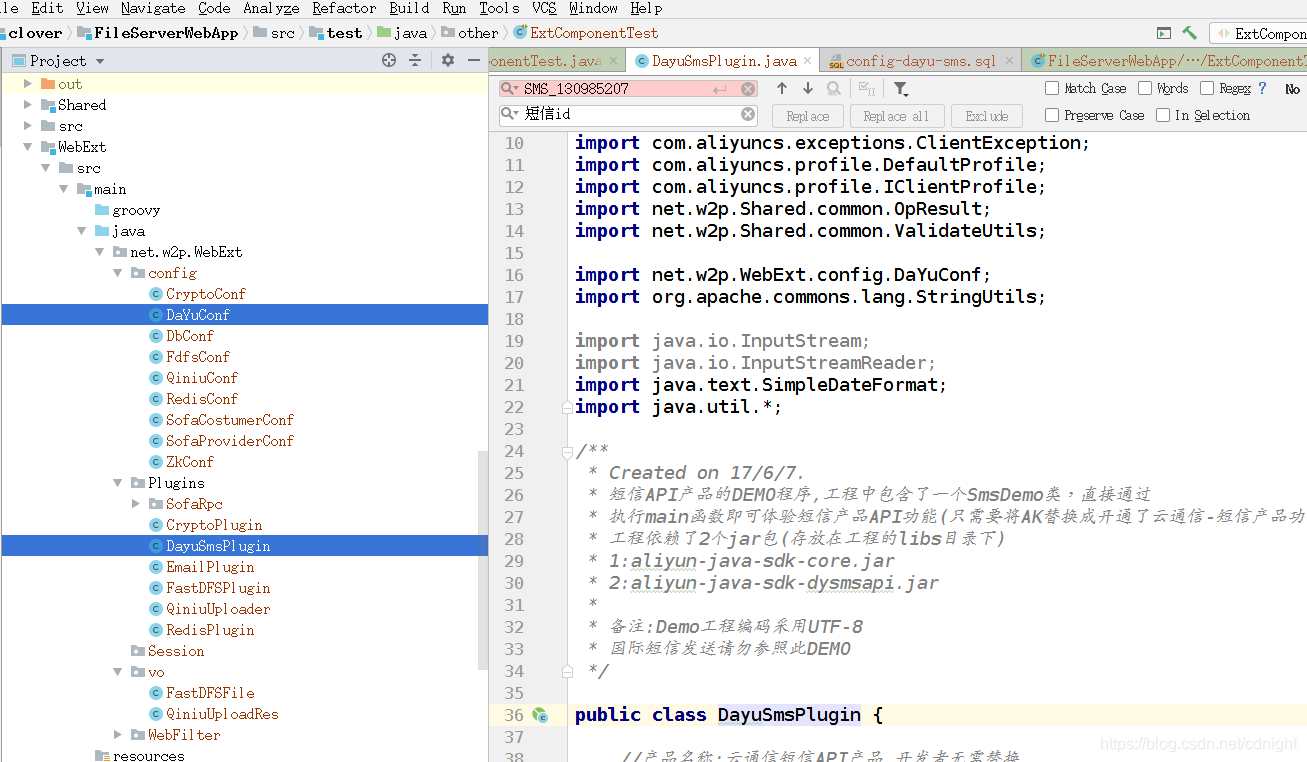
Task: Click the resources folder icon in the tree
Action: (x=102, y=756)
